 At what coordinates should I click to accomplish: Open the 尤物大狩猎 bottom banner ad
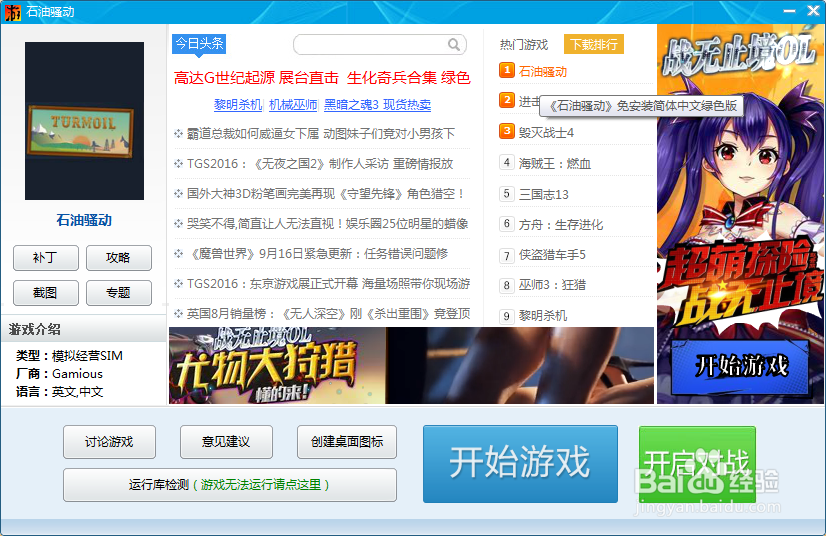[x=411, y=365]
